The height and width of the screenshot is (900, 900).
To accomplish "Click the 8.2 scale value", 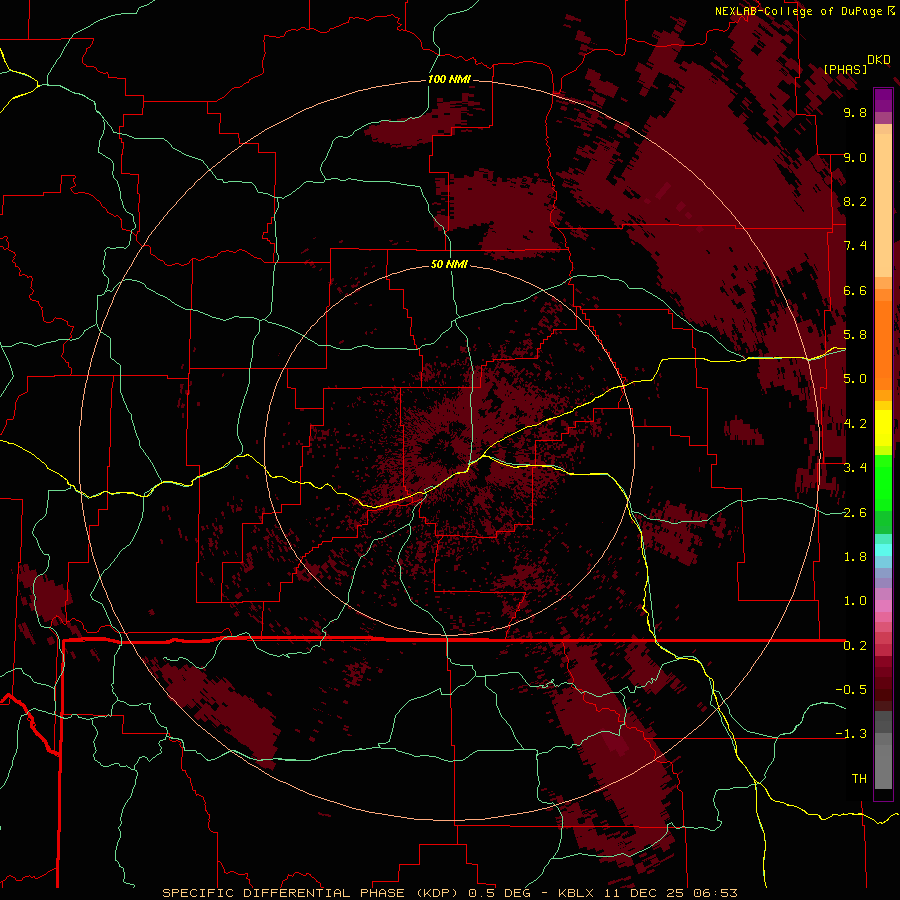I will coord(855,202).
